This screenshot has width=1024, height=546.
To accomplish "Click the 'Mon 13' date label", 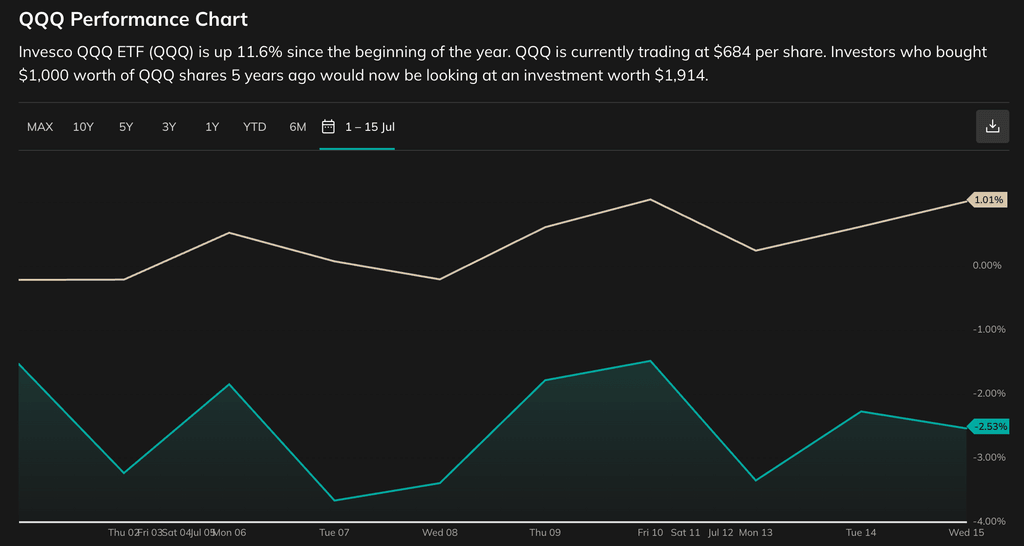I will tap(755, 532).
